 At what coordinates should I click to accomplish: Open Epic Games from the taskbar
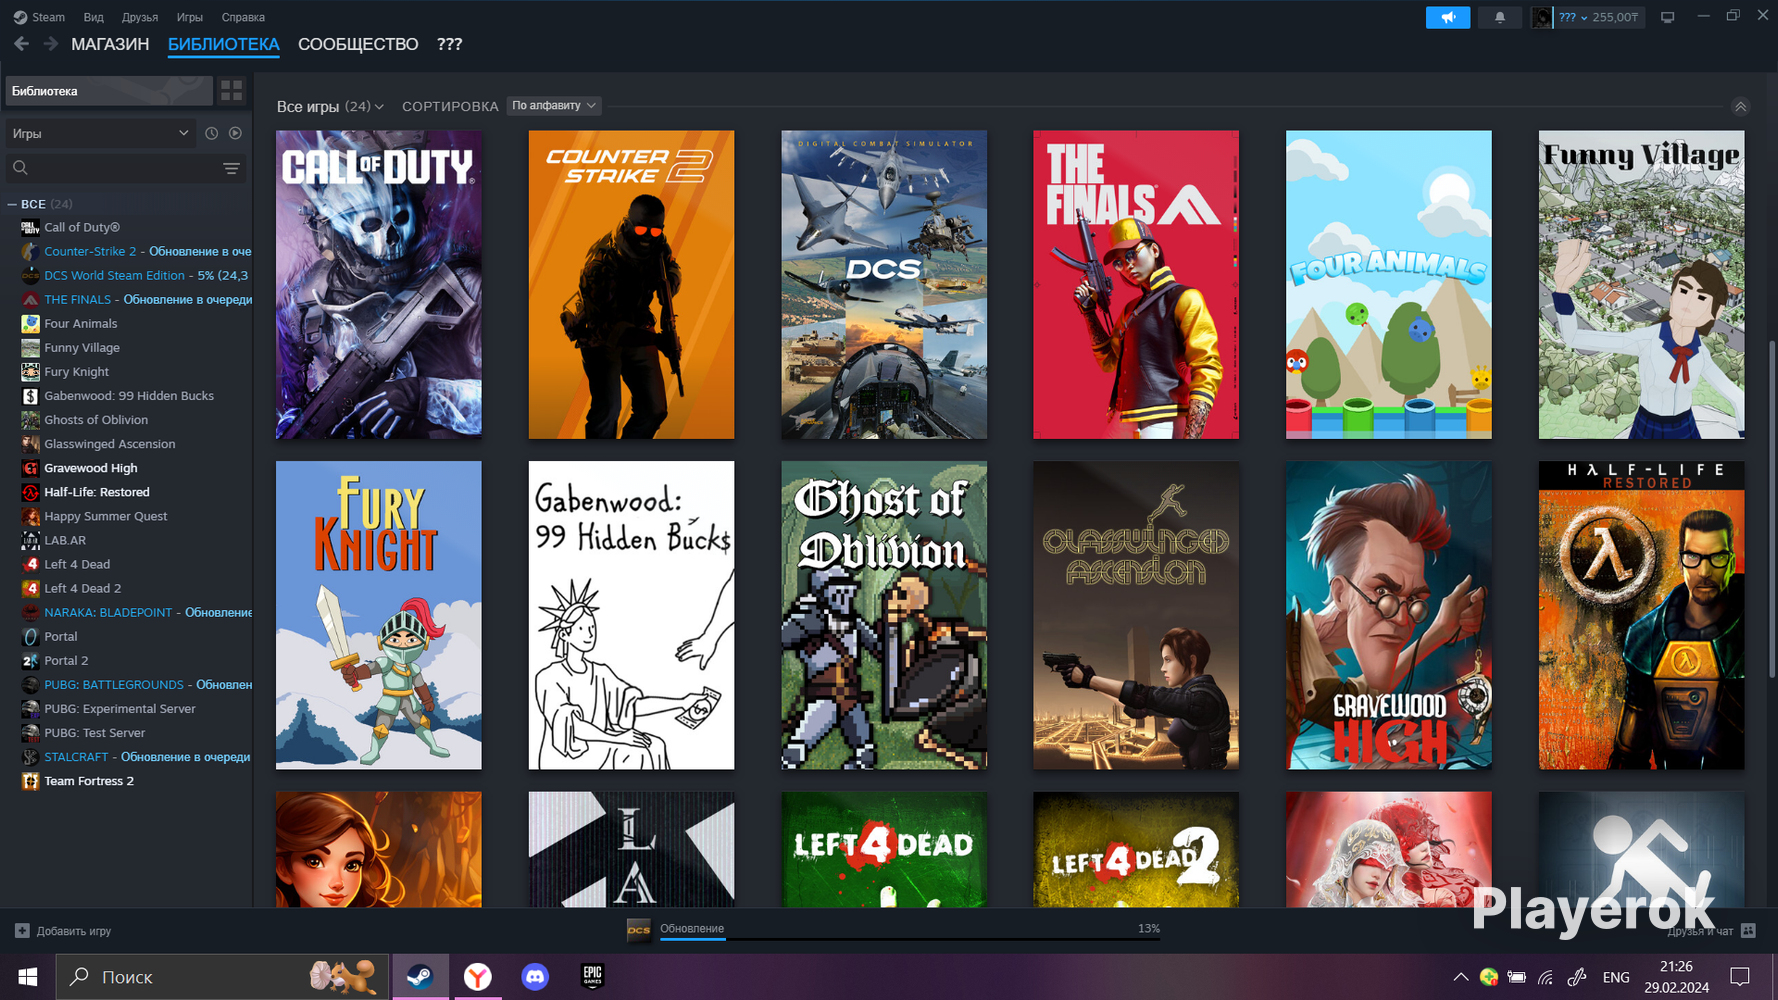coord(593,976)
